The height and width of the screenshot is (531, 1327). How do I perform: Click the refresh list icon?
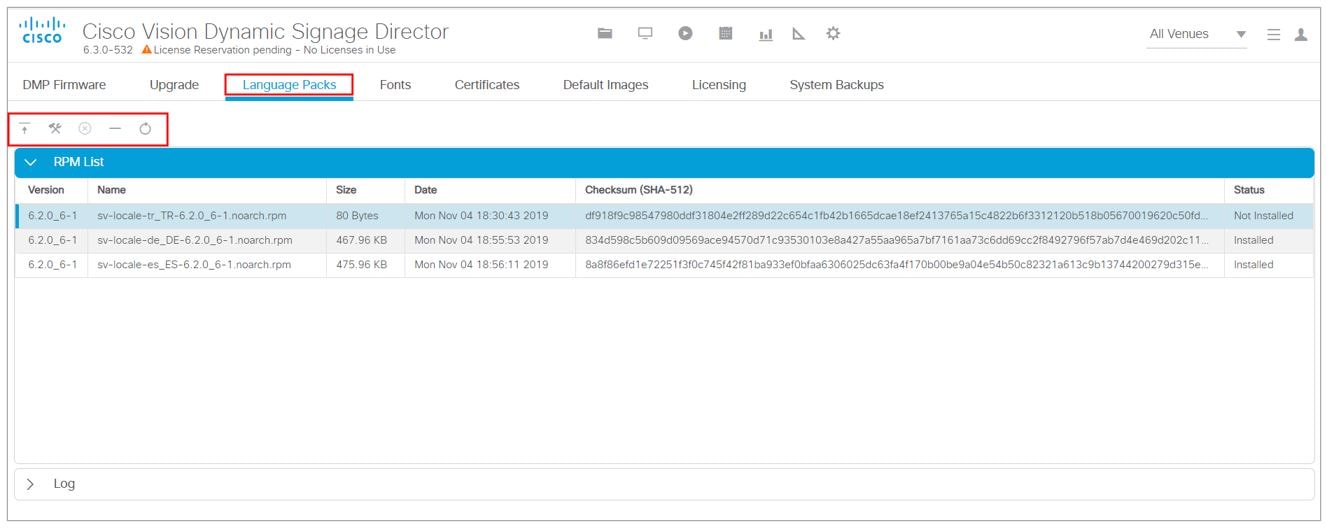[x=145, y=128]
